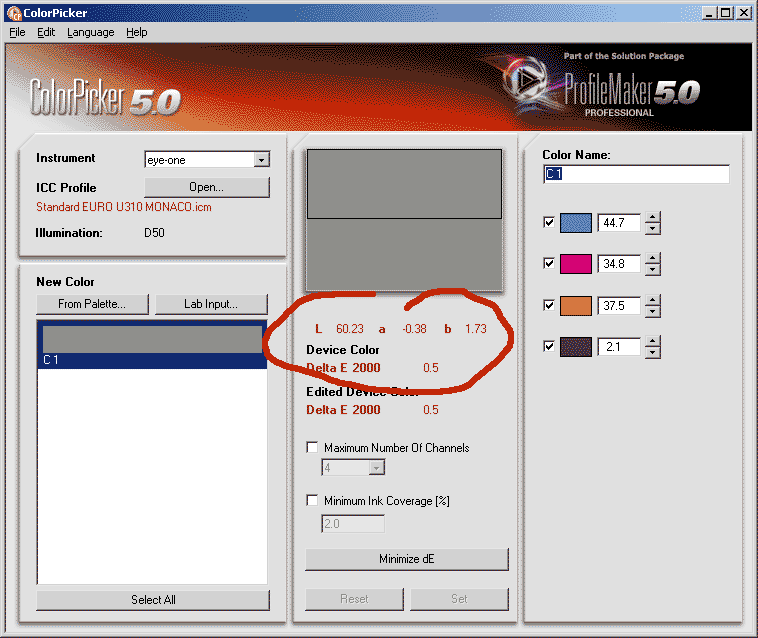Close the ColorPicker window
758x638 pixels.
click(x=744, y=13)
